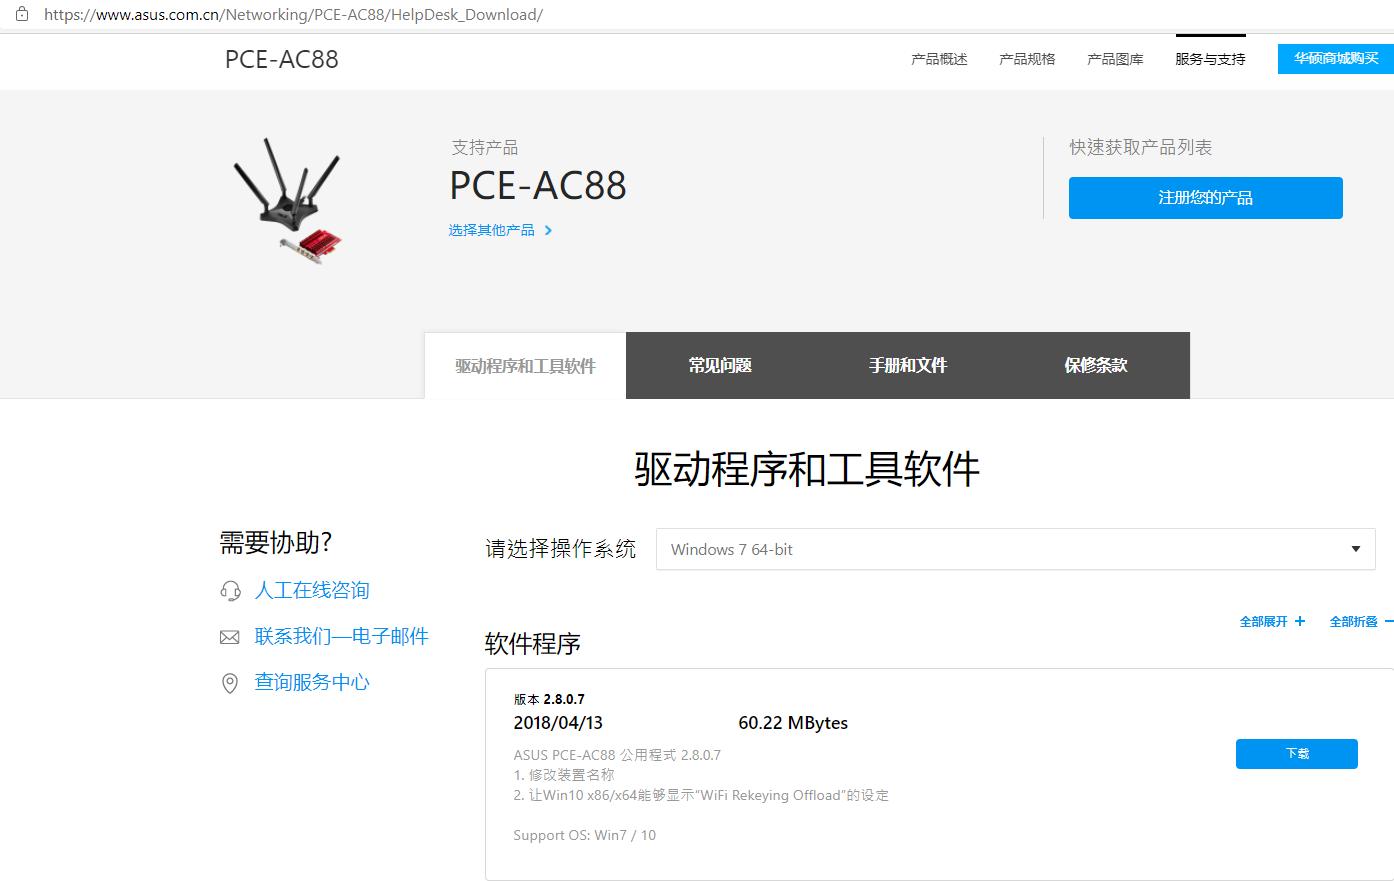The height and width of the screenshot is (881, 1394).
Task: Switch to the 常见问题 tab
Action: click(720, 366)
